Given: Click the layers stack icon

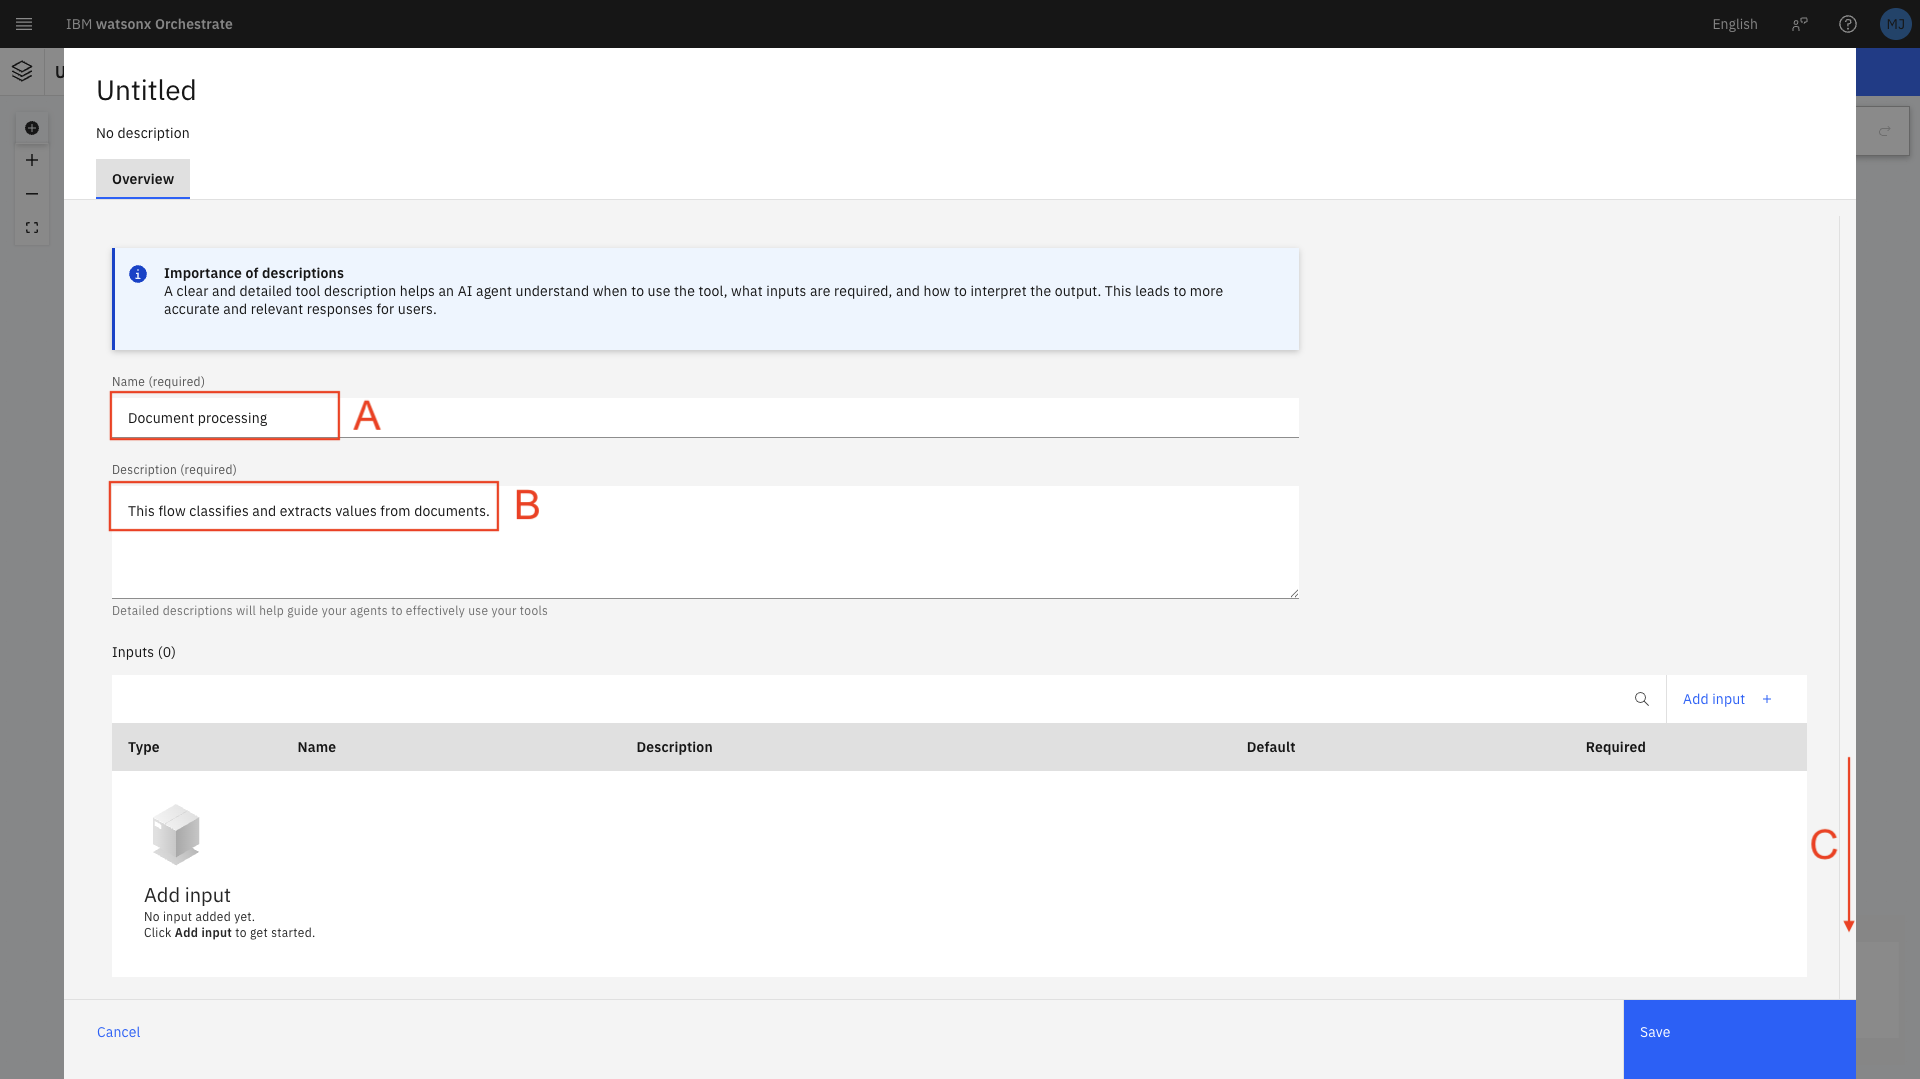Looking at the screenshot, I should point(22,71).
